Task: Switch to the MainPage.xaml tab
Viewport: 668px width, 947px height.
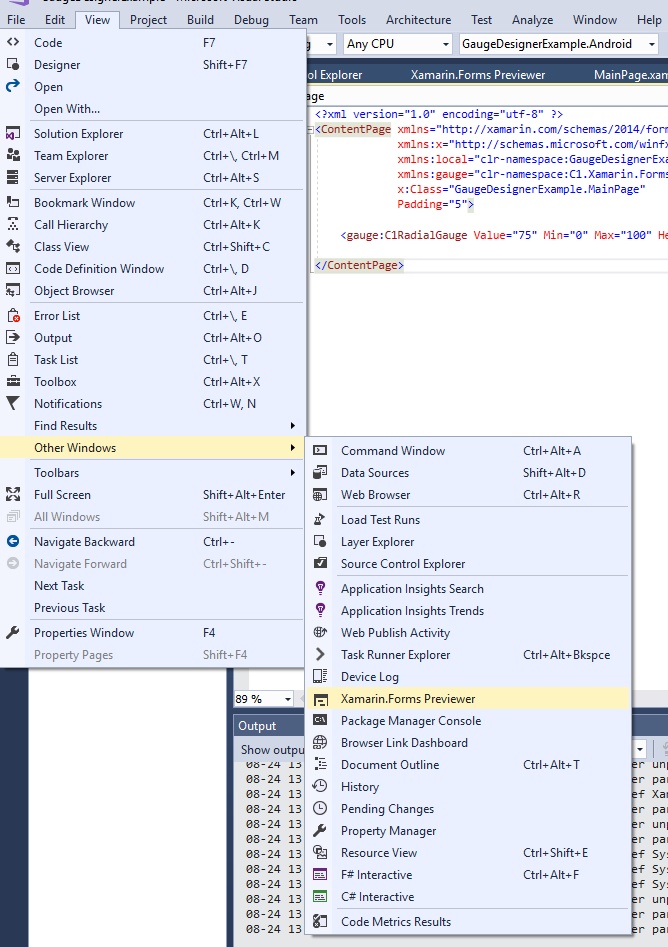Action: point(631,75)
